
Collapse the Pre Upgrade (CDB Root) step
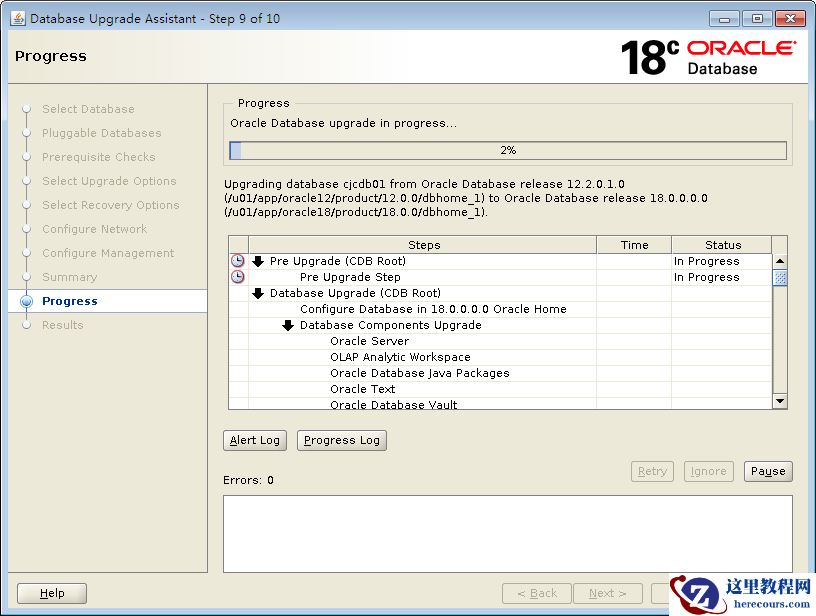[258, 261]
